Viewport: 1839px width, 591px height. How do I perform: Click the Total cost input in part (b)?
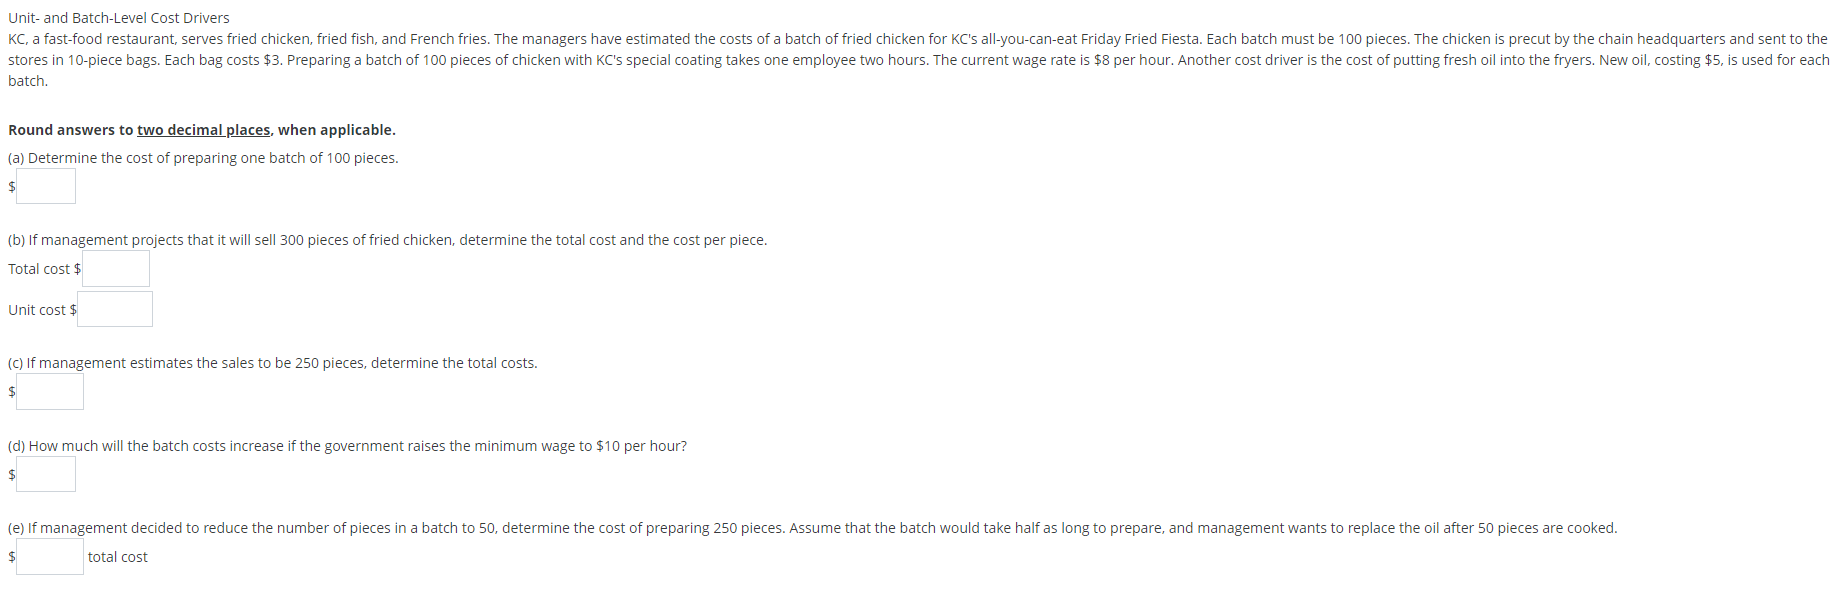coord(116,268)
